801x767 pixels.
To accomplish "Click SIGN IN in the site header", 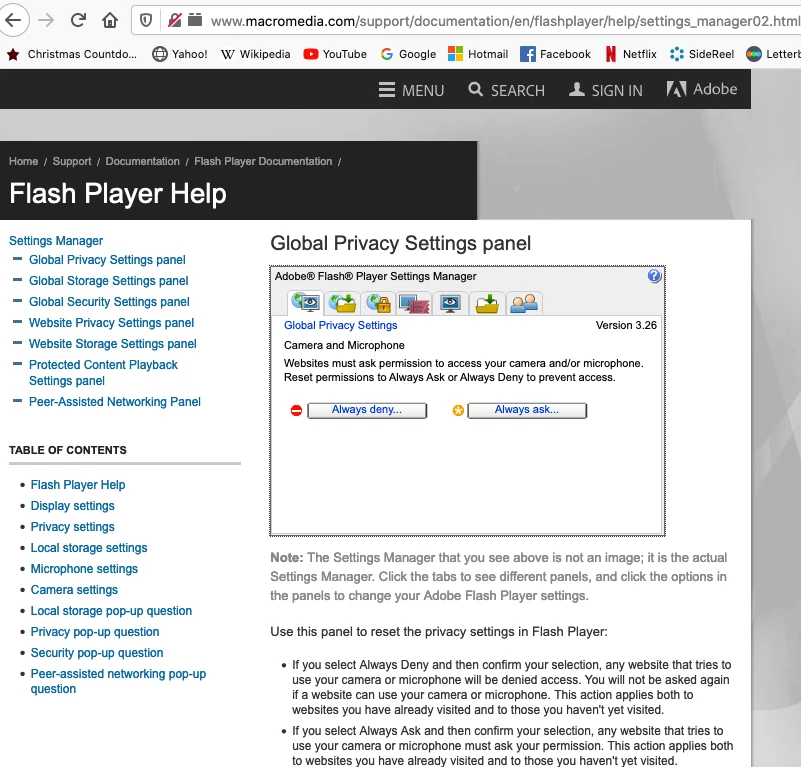I will click(606, 90).
